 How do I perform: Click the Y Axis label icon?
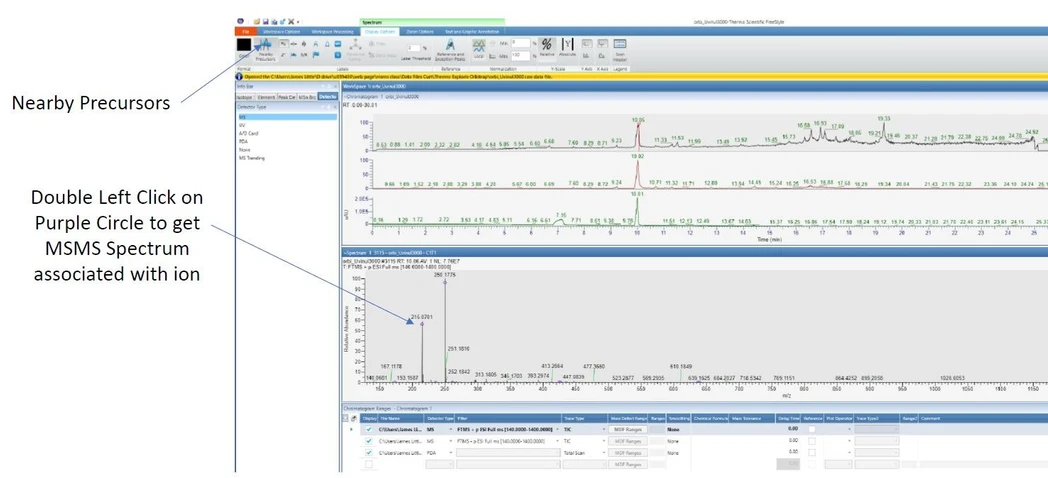pos(586,43)
